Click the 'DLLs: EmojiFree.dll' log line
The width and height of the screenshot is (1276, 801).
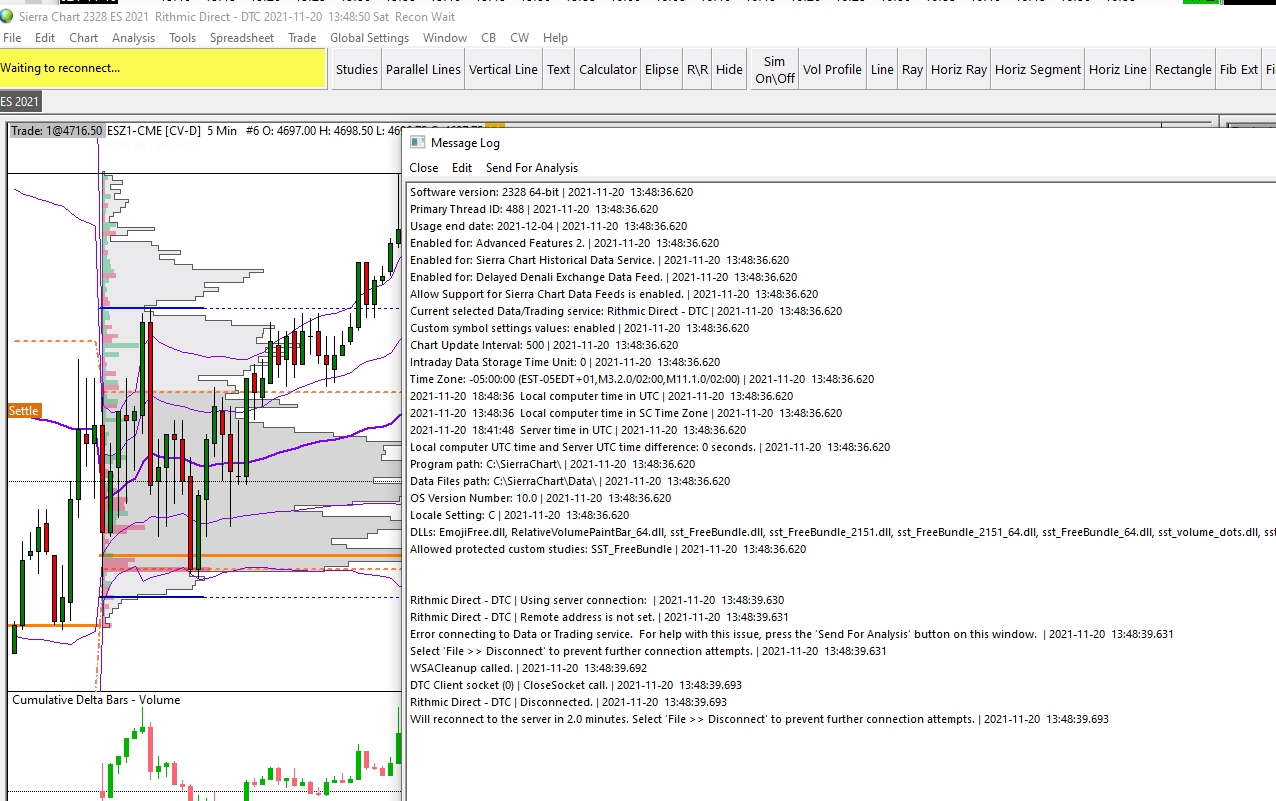pyautogui.click(x=843, y=532)
